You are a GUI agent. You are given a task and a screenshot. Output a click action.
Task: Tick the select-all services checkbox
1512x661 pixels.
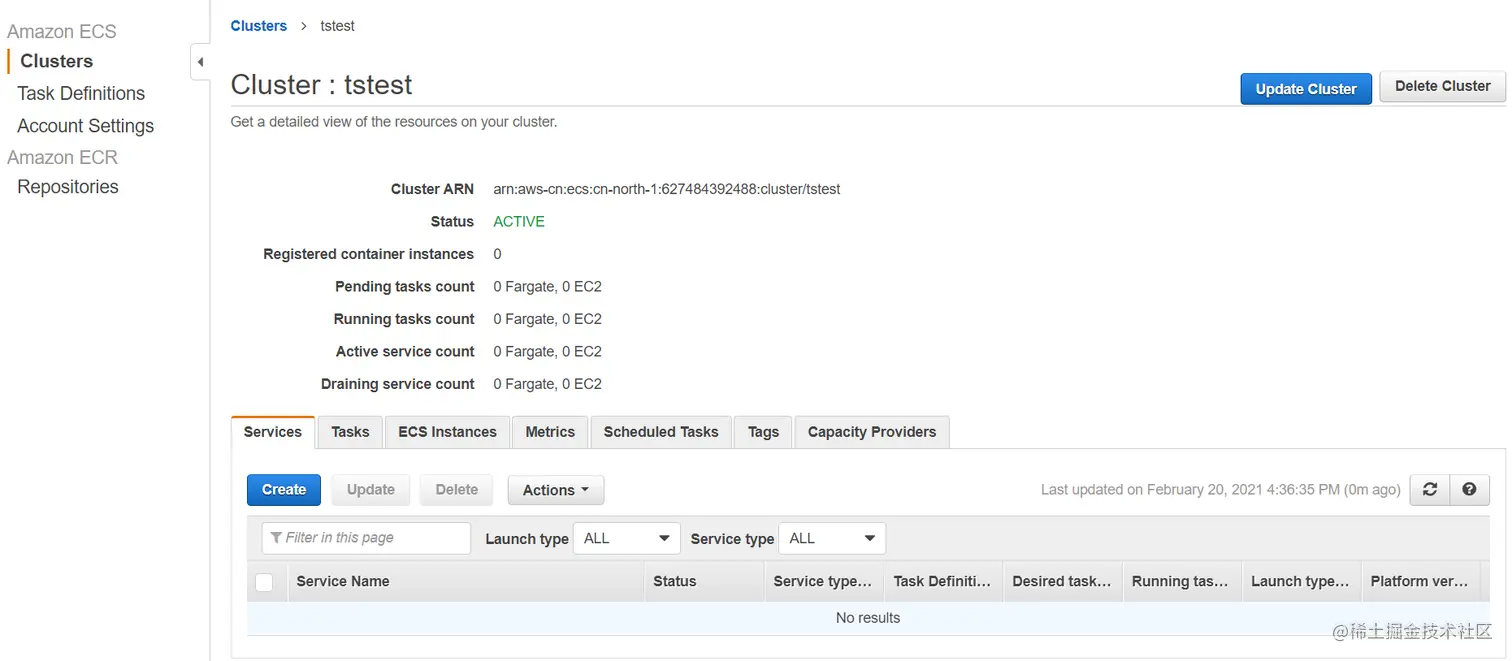264,582
